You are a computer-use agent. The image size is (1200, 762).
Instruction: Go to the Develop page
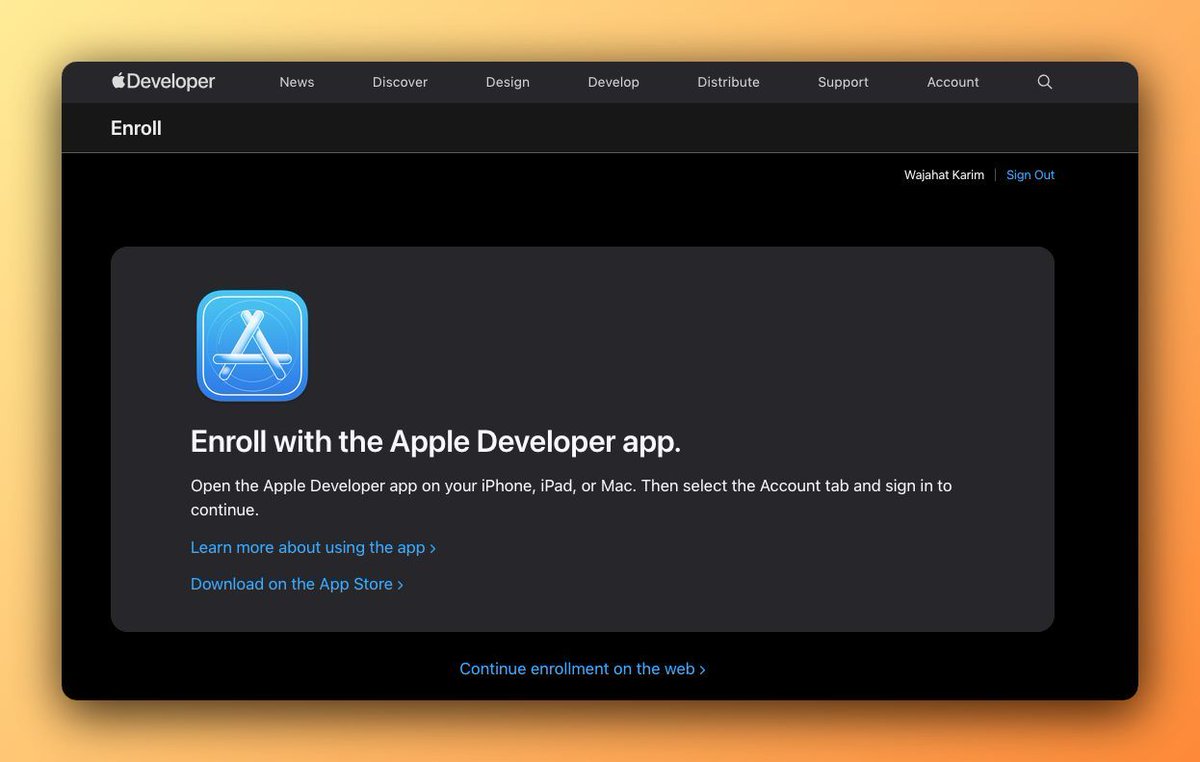tap(613, 82)
